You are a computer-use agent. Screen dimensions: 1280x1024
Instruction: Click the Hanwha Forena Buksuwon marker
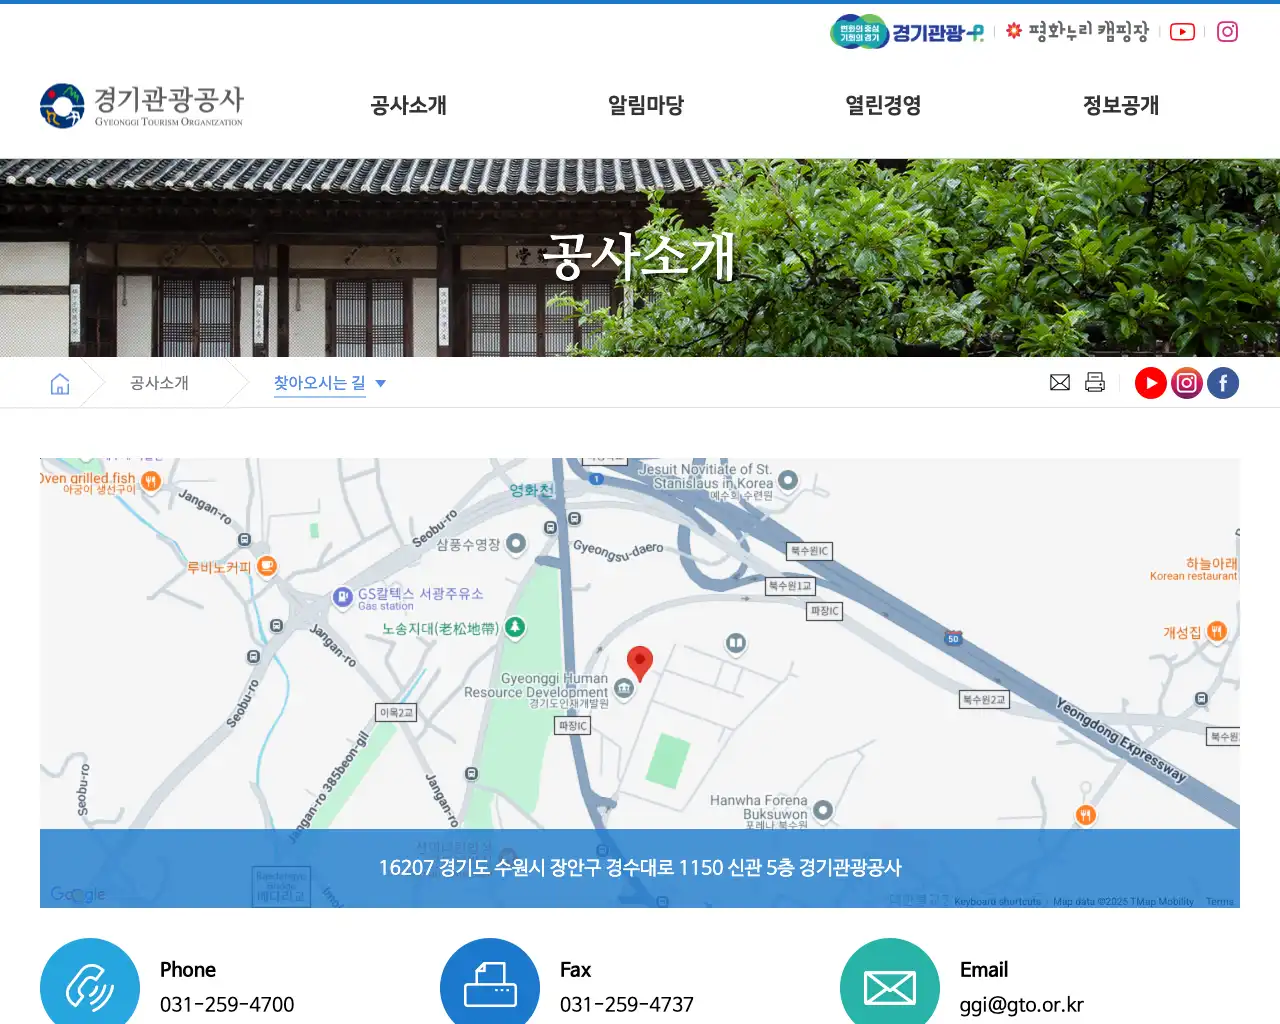(823, 810)
